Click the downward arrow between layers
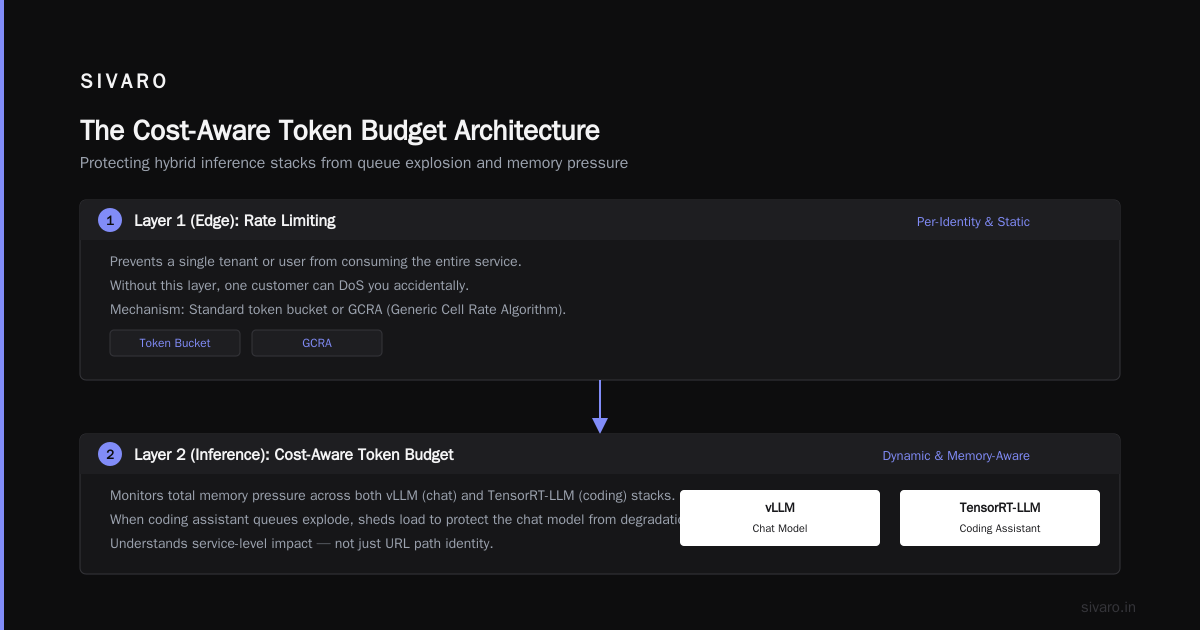 [x=600, y=407]
